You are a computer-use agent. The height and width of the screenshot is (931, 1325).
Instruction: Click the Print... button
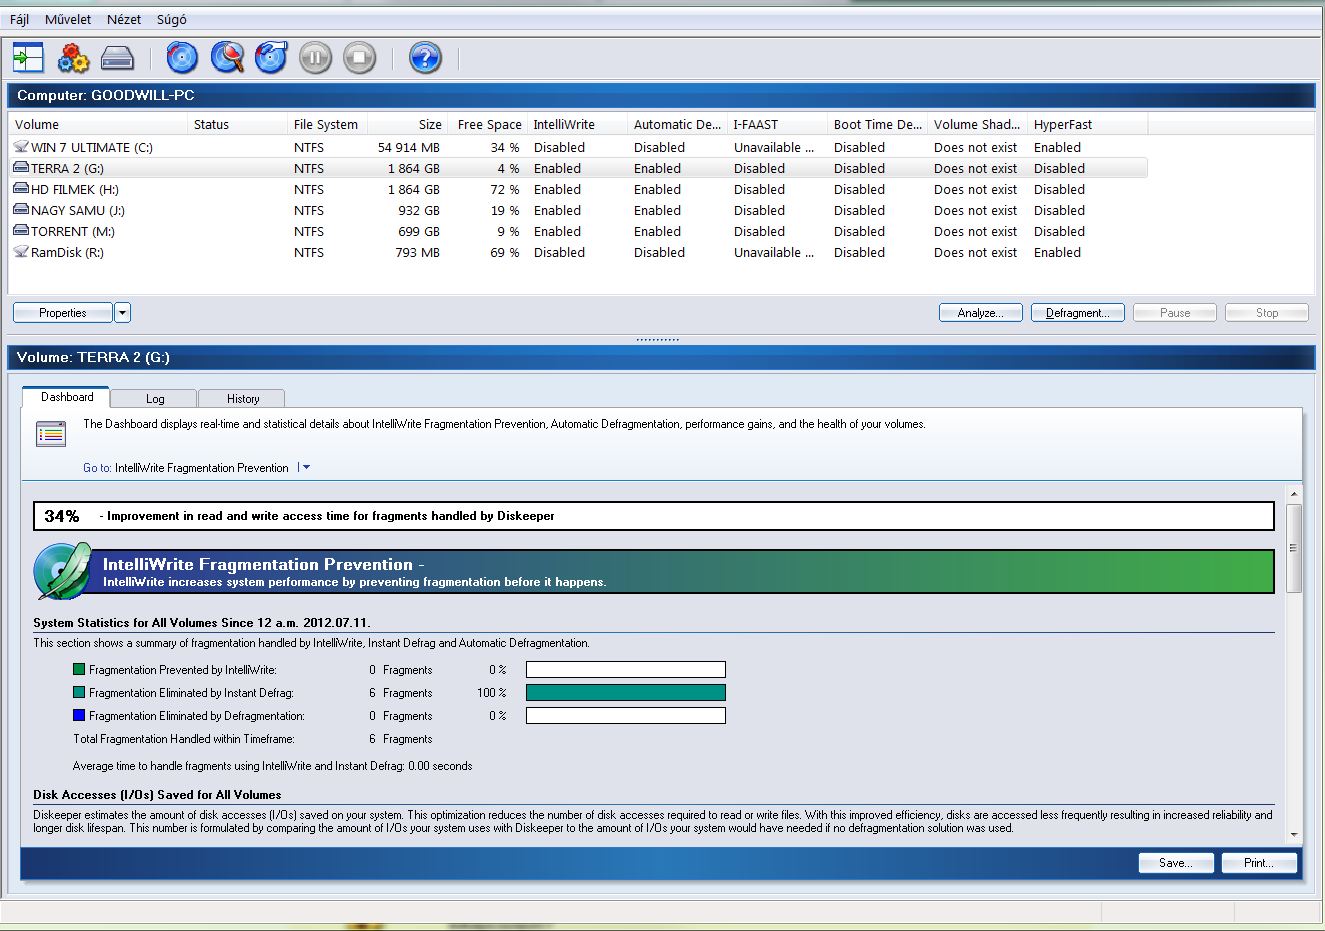(1259, 863)
